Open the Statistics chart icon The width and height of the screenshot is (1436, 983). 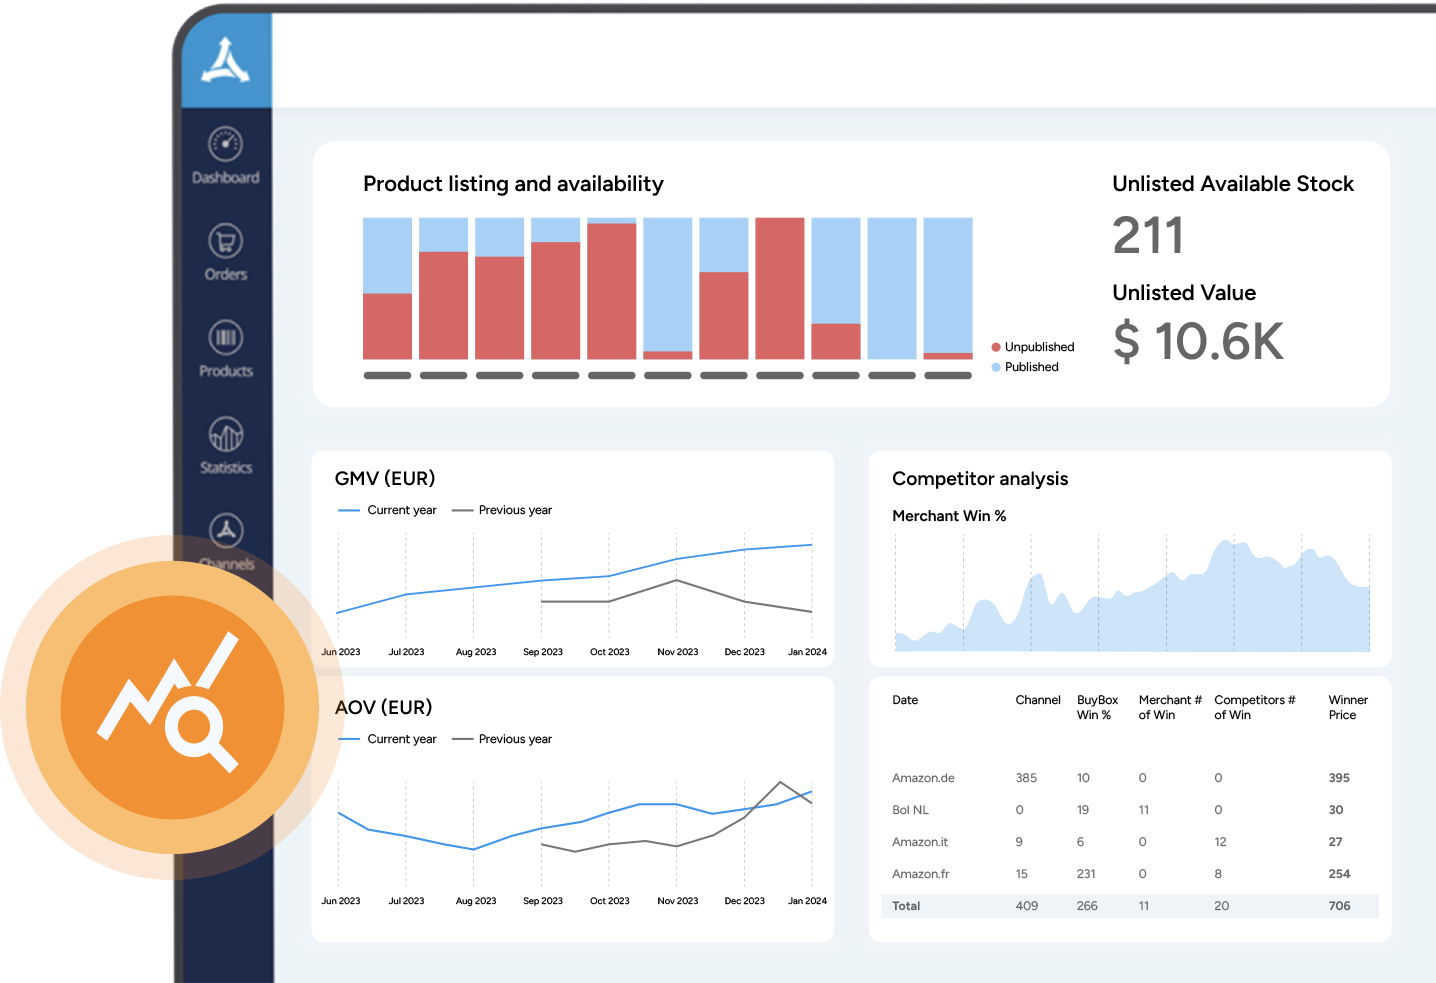click(x=226, y=434)
